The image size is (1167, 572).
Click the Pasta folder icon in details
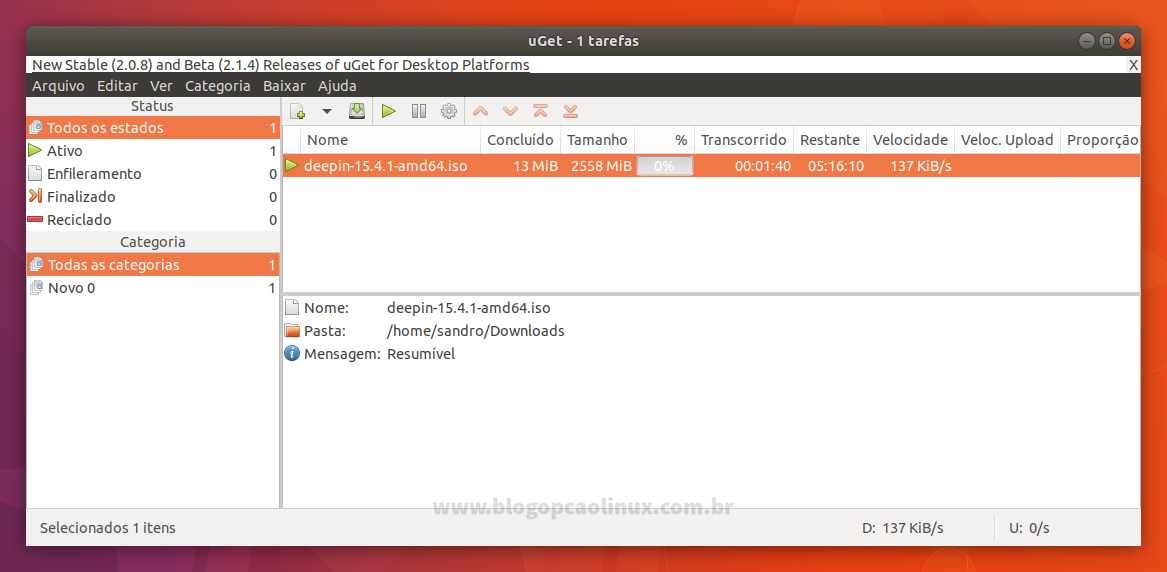(292, 331)
